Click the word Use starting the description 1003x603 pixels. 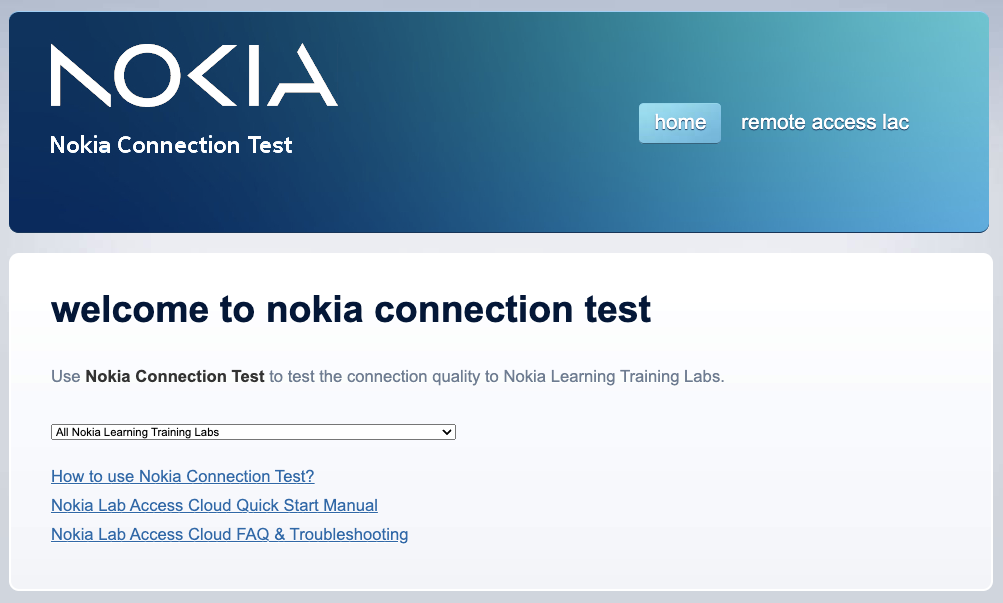[66, 377]
